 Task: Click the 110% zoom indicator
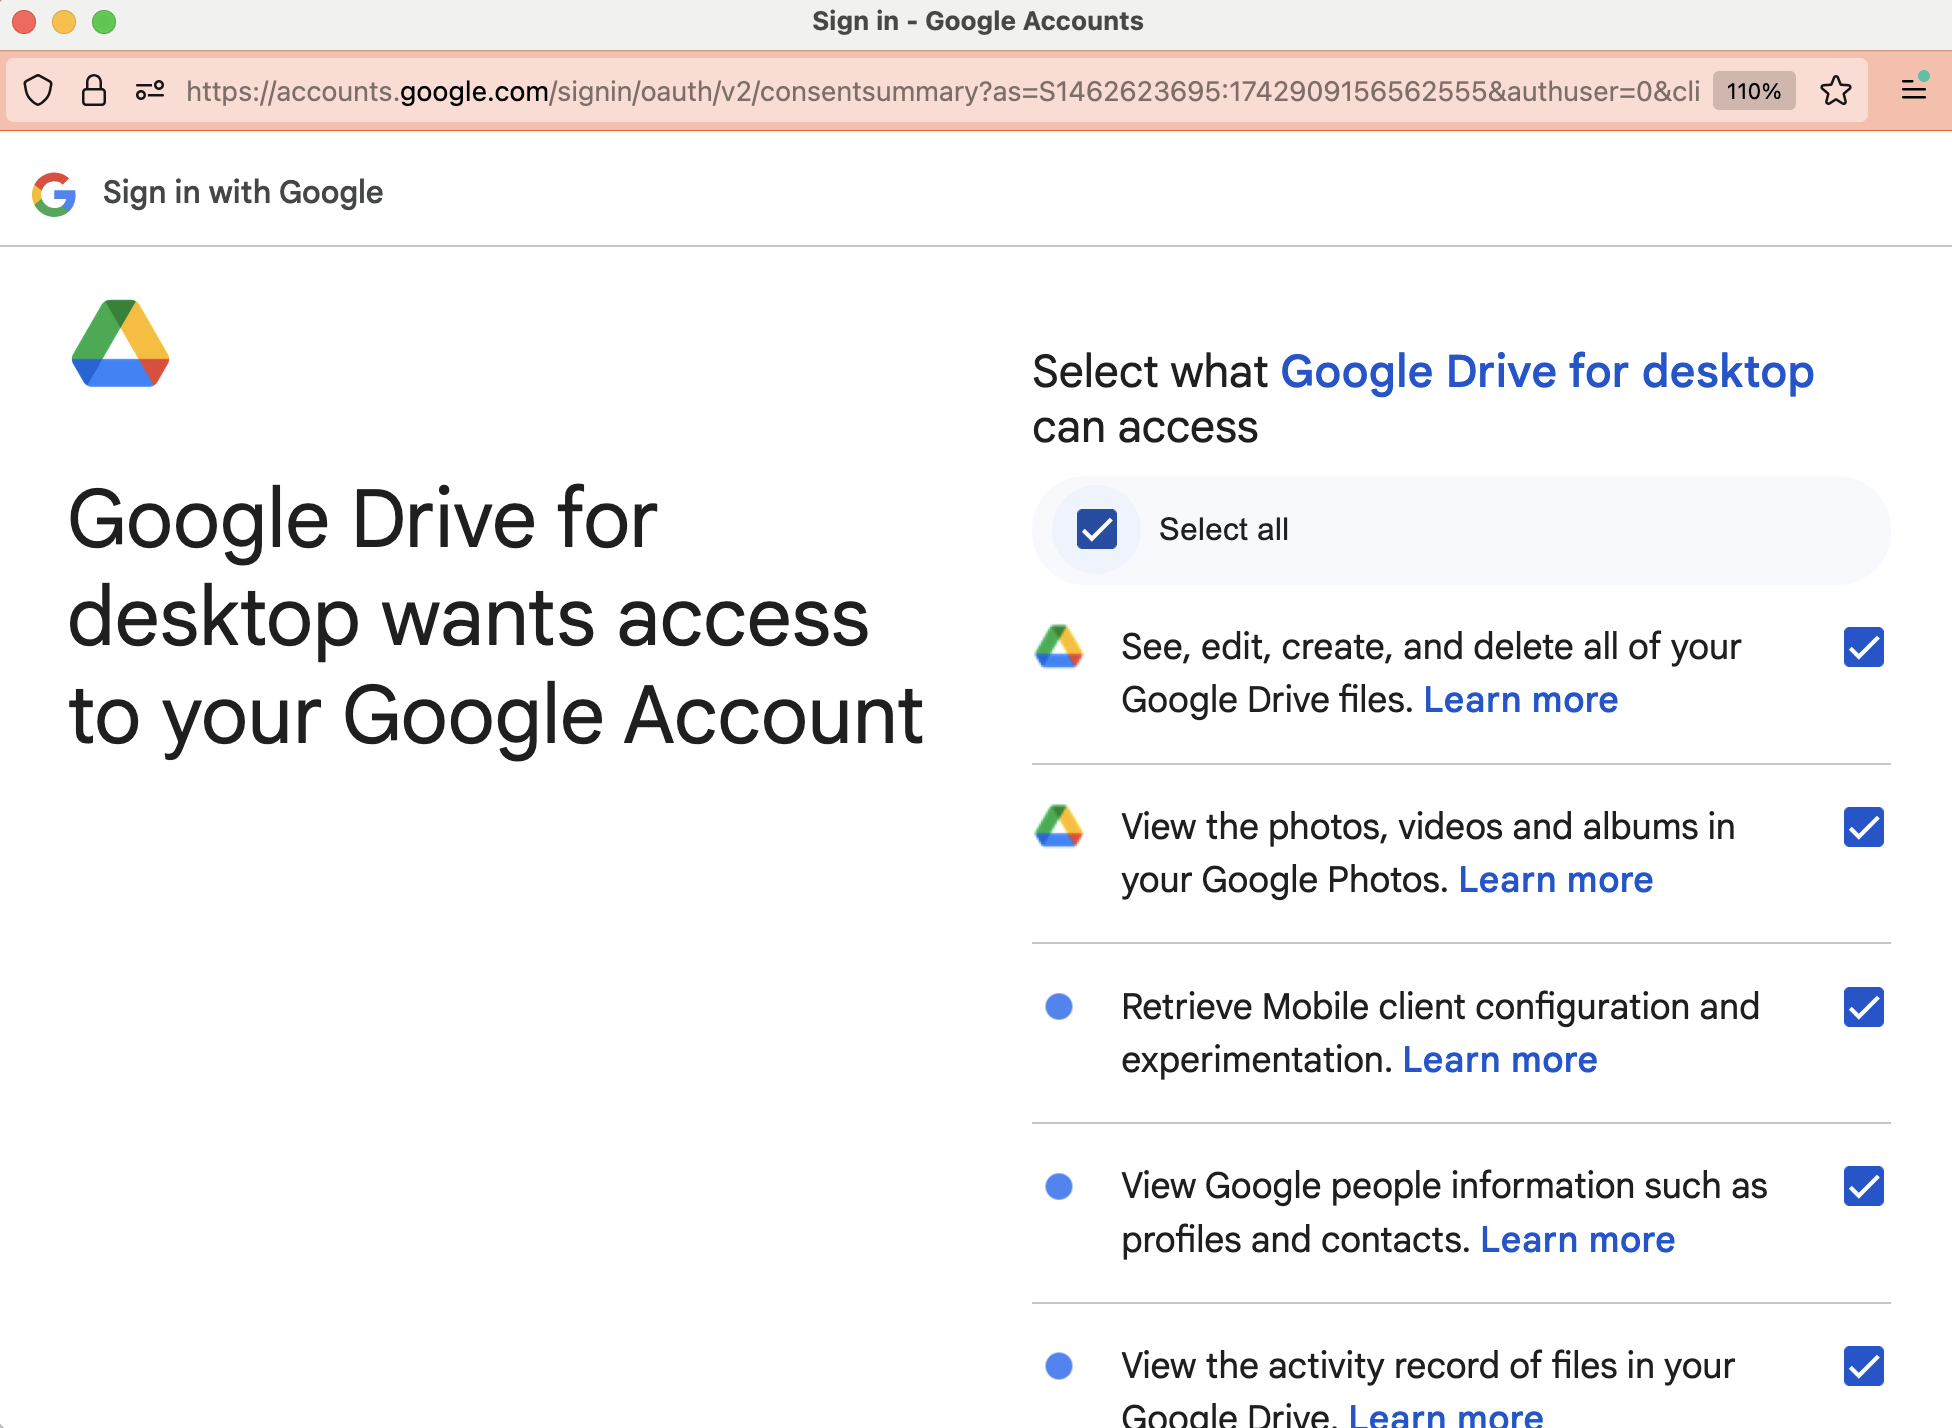(x=1752, y=90)
